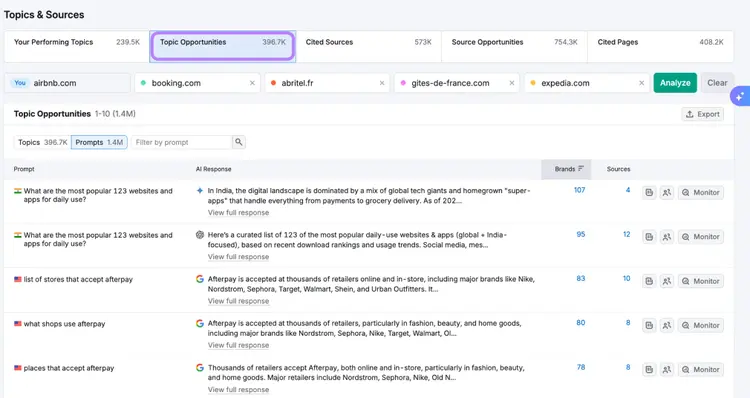View full response for what shops use afterpay
This screenshot has height=398, width=750.
tap(238, 345)
